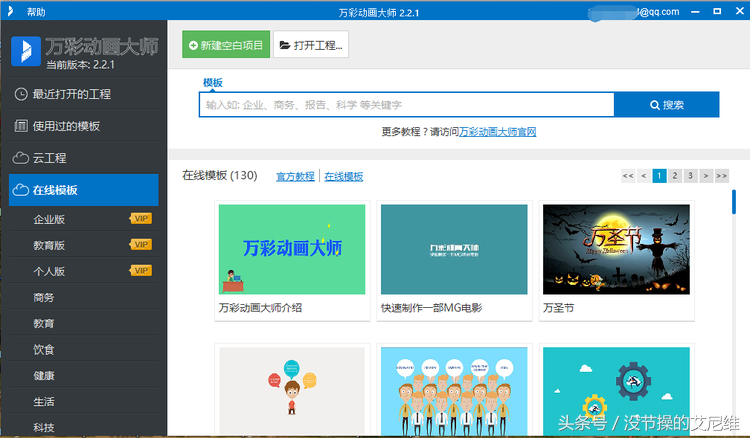
Task: Open 使用过的模板 section
Action: [84, 126]
